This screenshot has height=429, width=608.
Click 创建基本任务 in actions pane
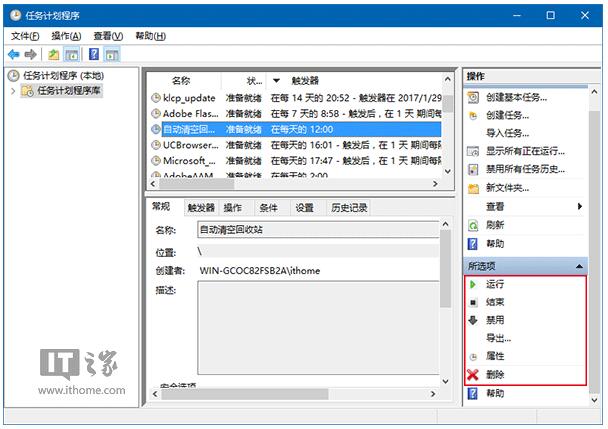click(x=516, y=97)
